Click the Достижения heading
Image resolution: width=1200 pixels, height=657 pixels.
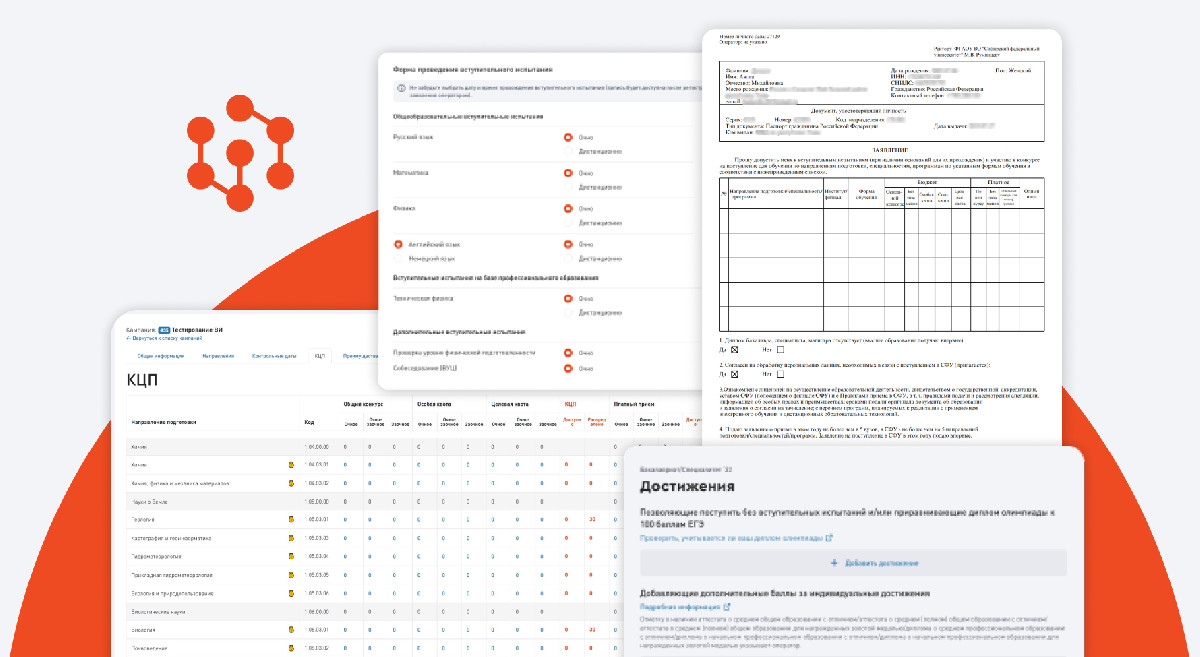687,486
